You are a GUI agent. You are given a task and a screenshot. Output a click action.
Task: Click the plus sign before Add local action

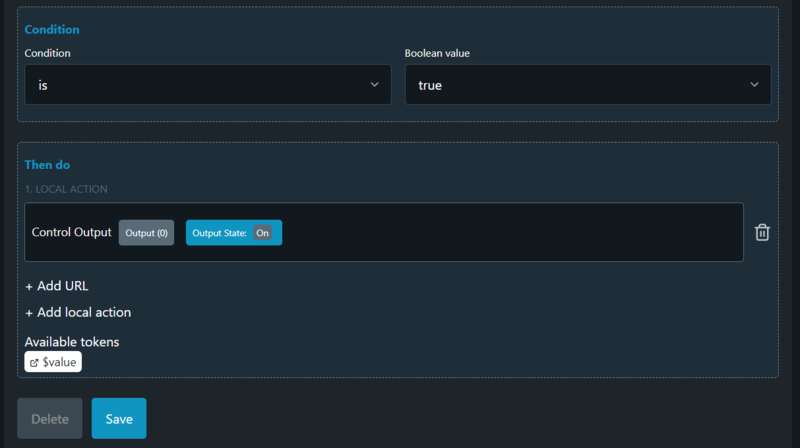(x=29, y=312)
